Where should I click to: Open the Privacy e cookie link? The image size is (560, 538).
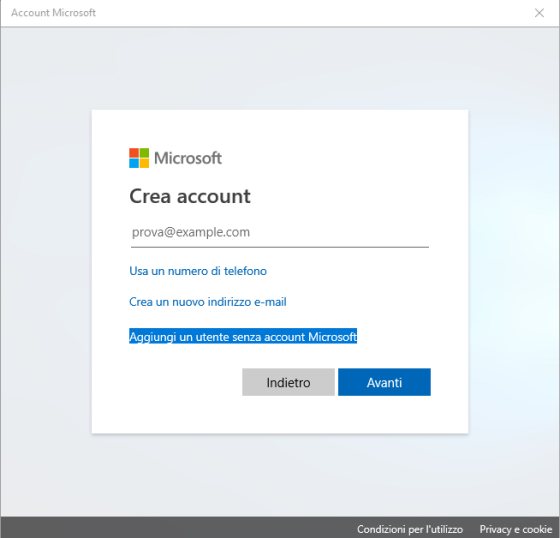(516, 529)
